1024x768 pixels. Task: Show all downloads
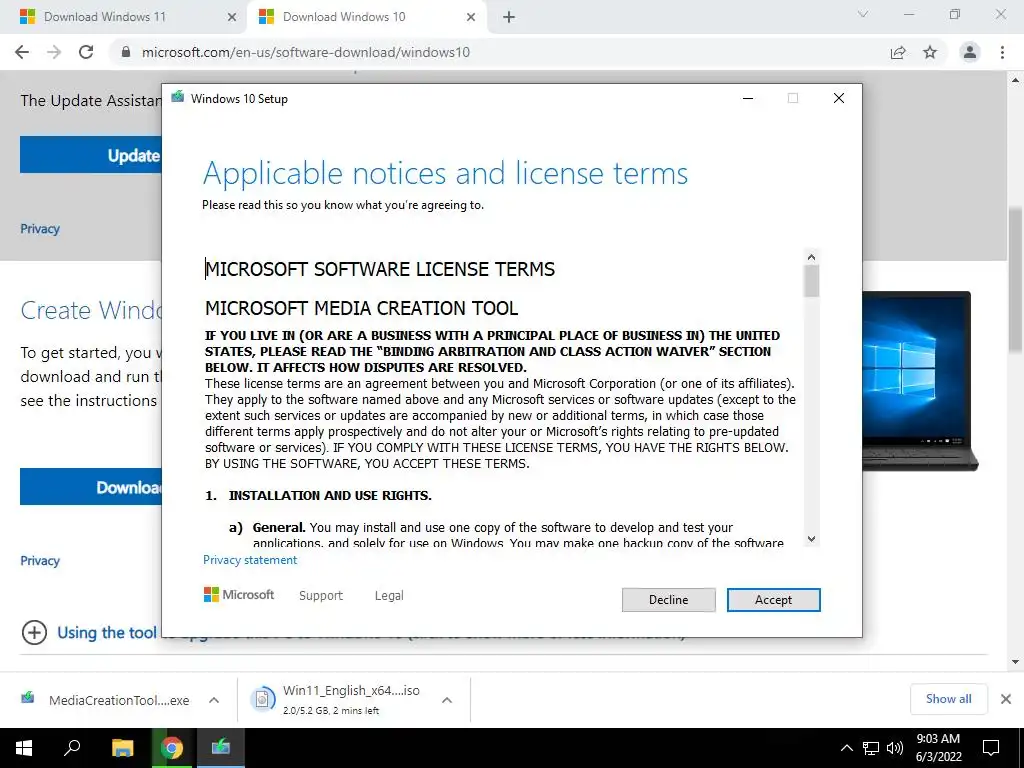(948, 699)
